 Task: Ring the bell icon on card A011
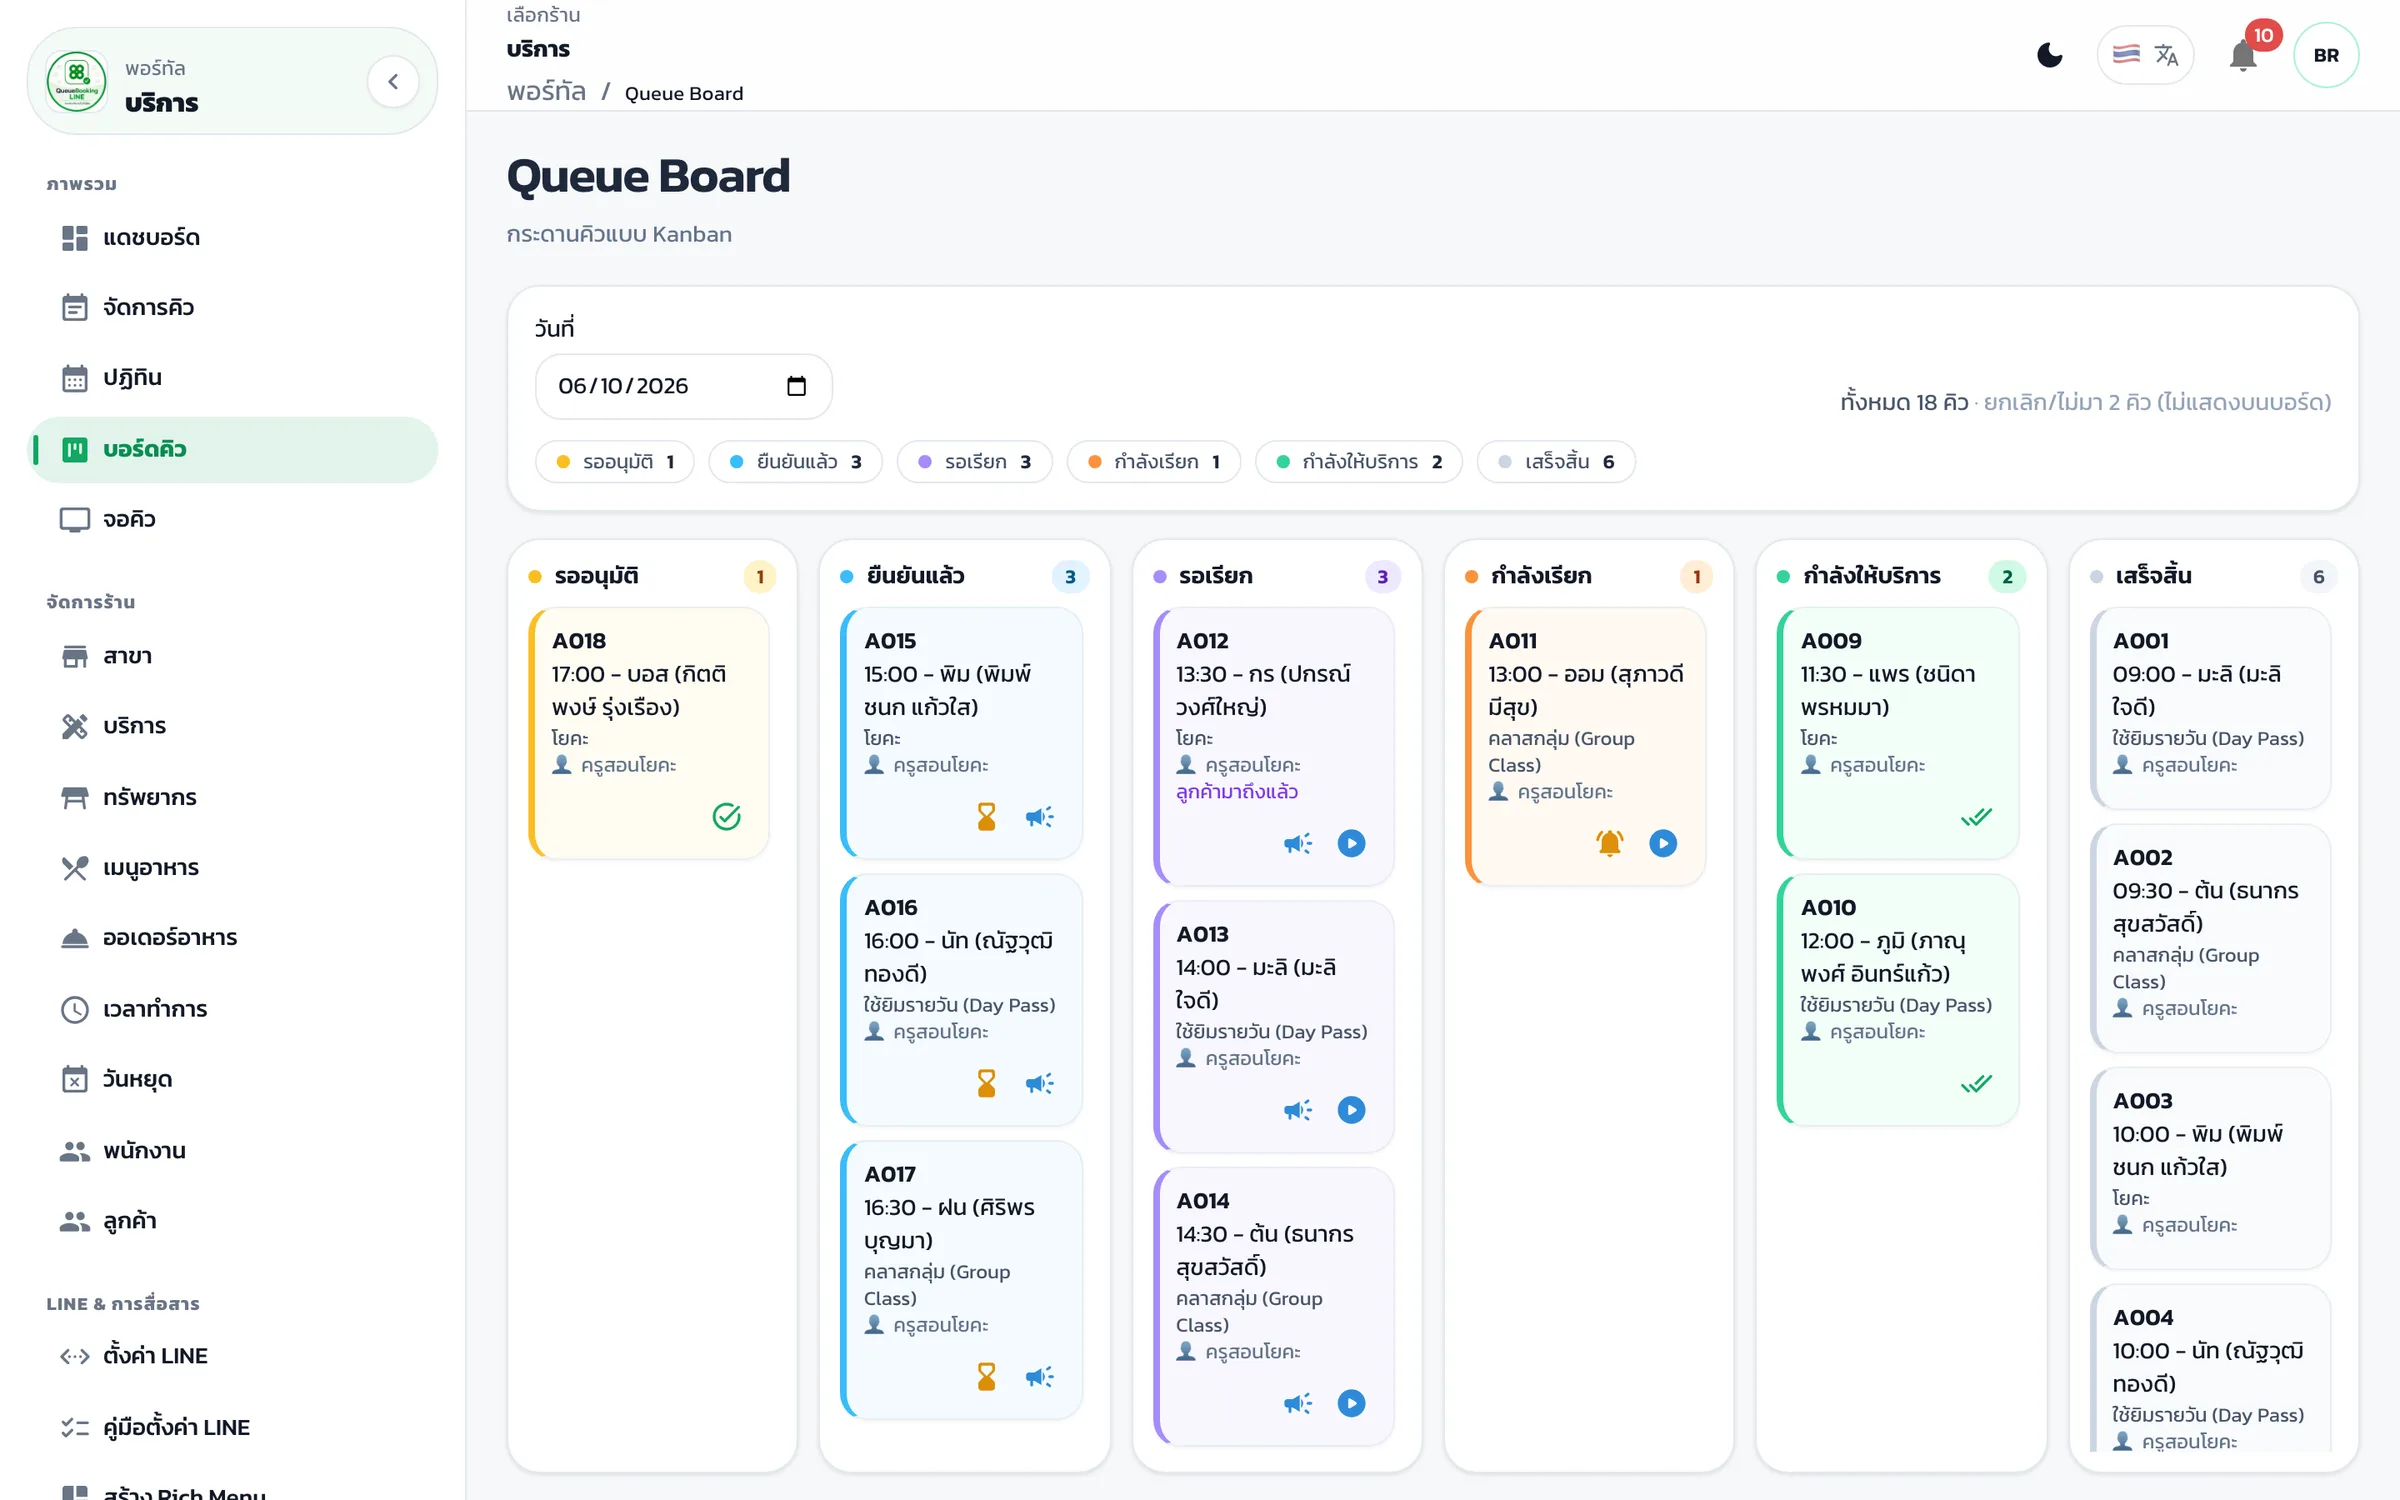[1609, 843]
